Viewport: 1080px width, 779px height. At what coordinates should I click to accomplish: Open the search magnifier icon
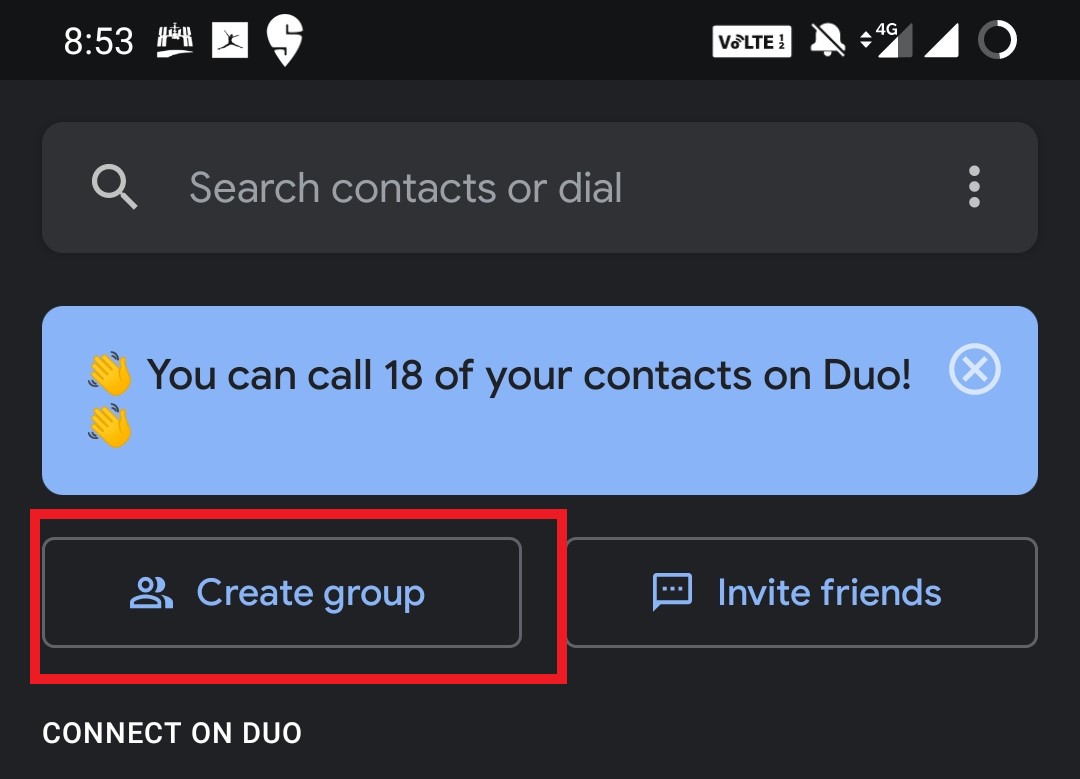[114, 188]
